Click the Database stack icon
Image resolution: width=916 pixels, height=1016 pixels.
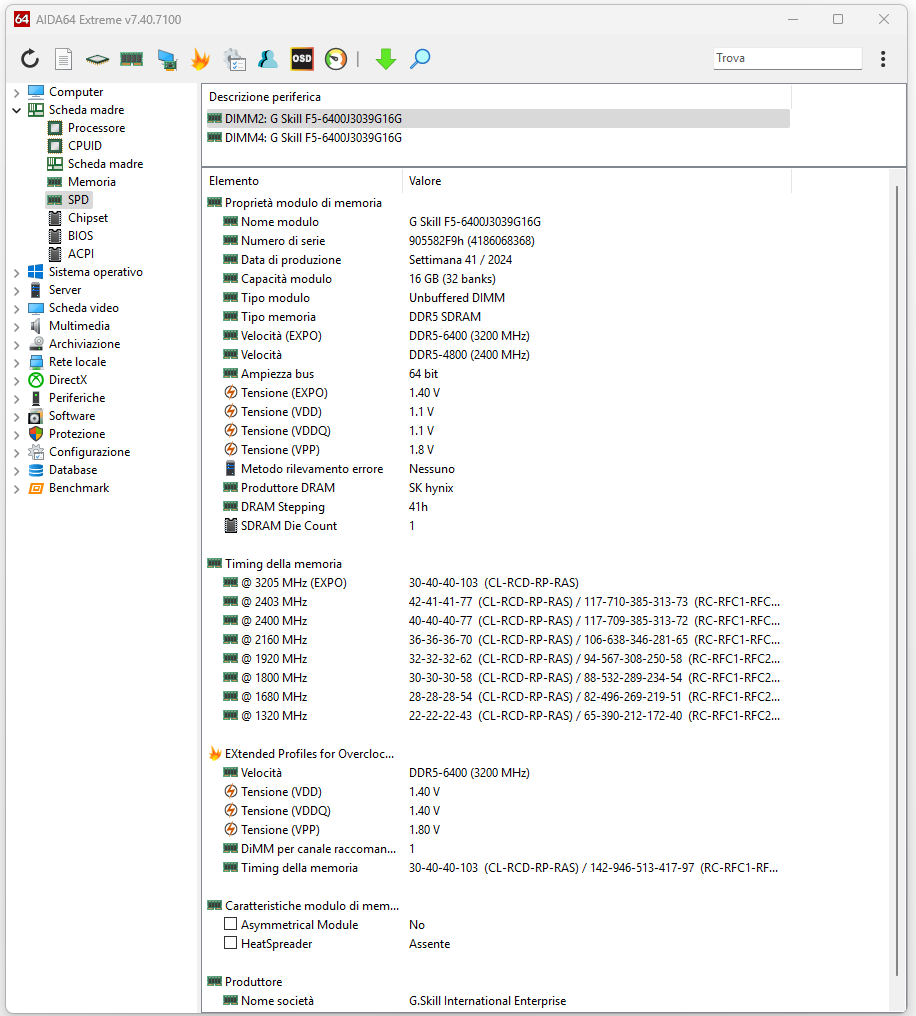pyautogui.click(x=36, y=470)
